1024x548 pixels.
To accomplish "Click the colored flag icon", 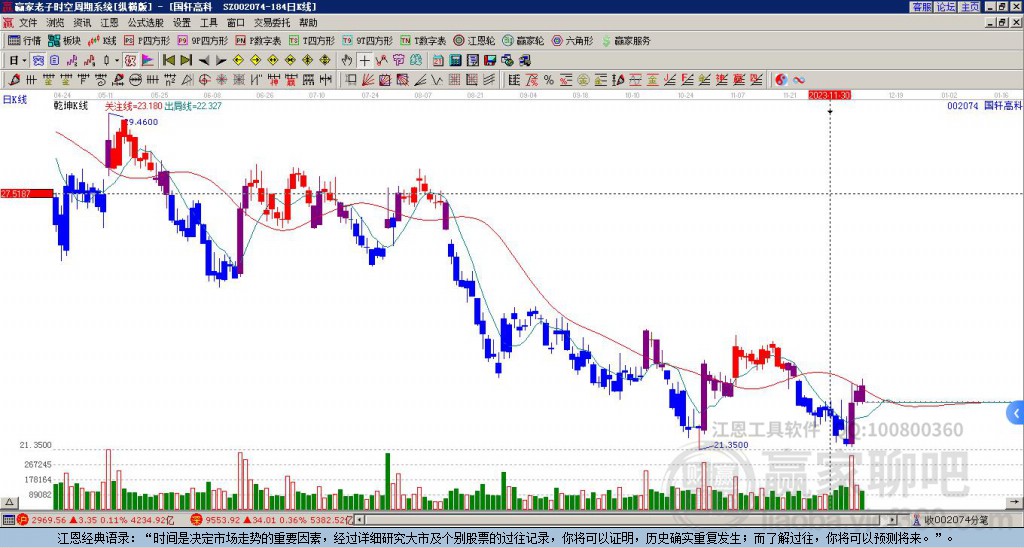I will 148,61.
